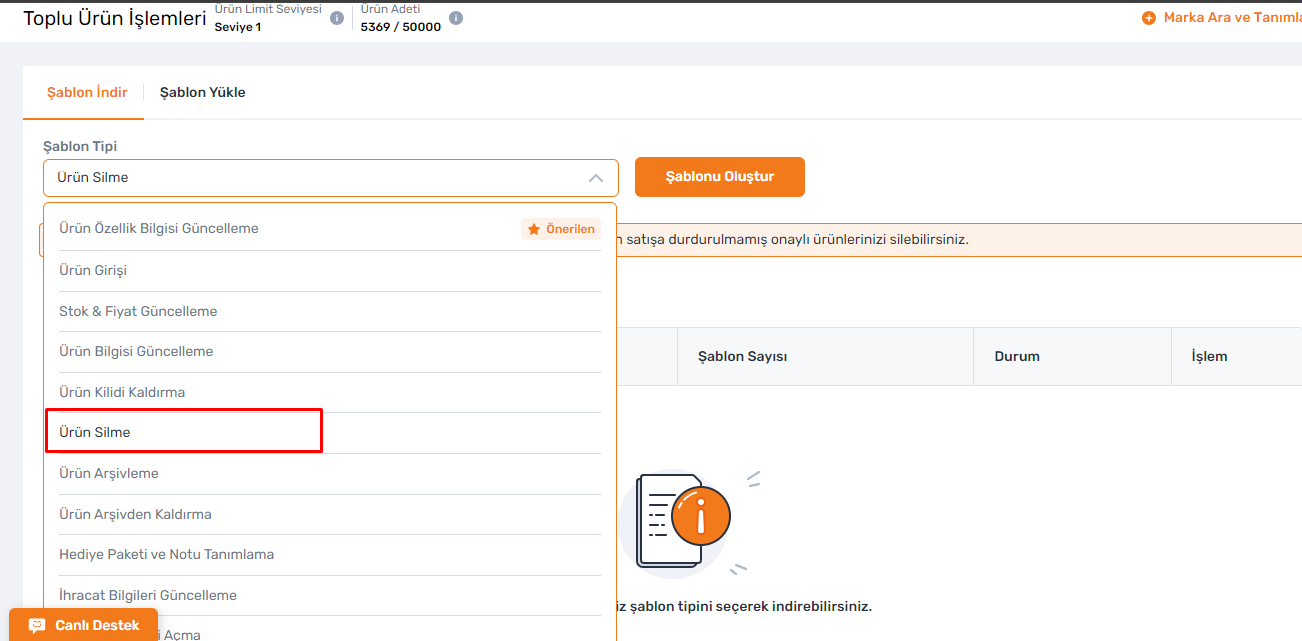Select İhracat Bilgileri Güncelleme option

click(330, 595)
